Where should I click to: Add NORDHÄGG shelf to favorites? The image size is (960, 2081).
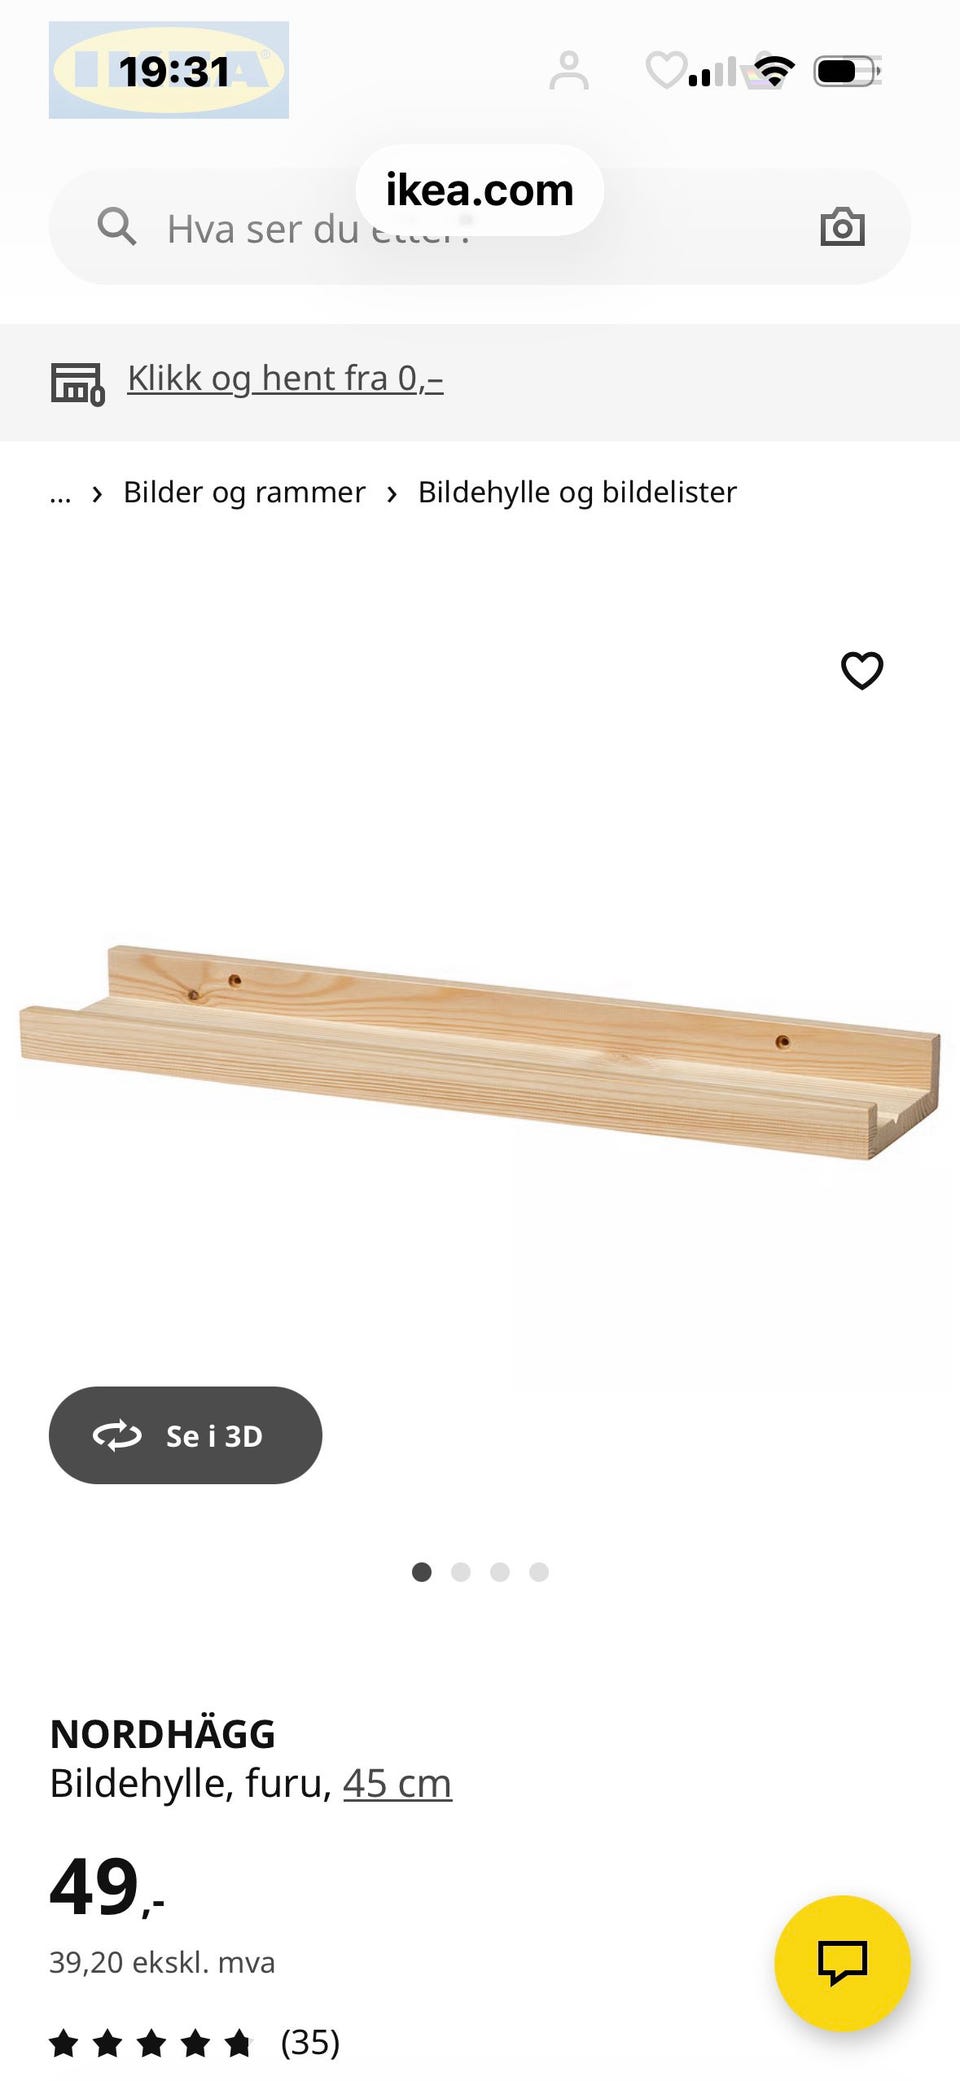click(862, 670)
